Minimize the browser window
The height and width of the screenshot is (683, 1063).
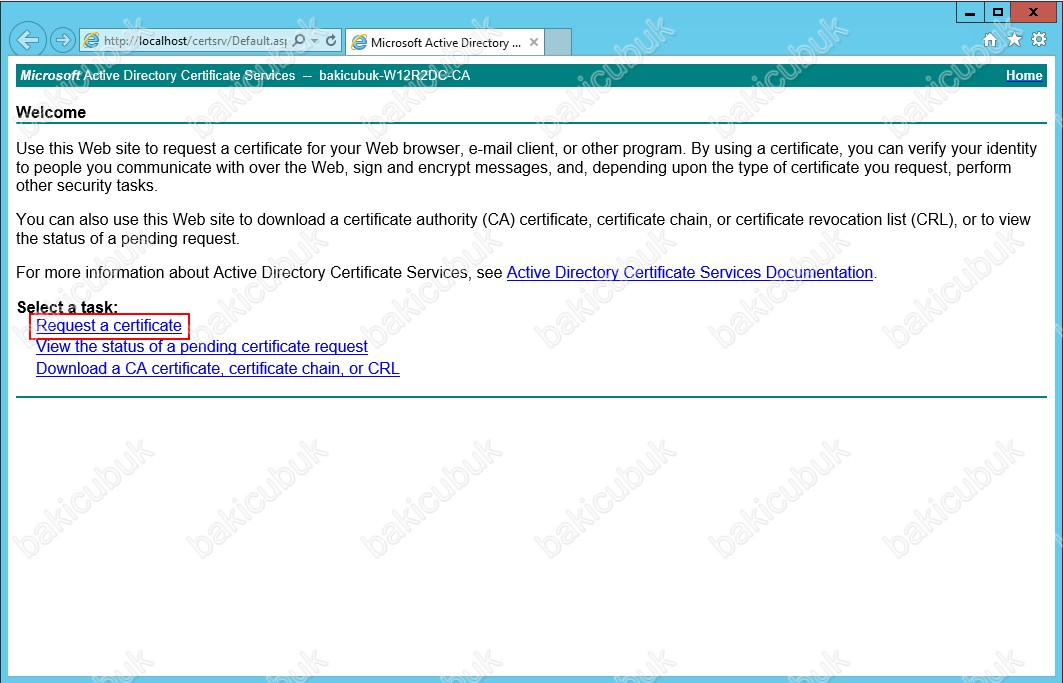(x=970, y=12)
